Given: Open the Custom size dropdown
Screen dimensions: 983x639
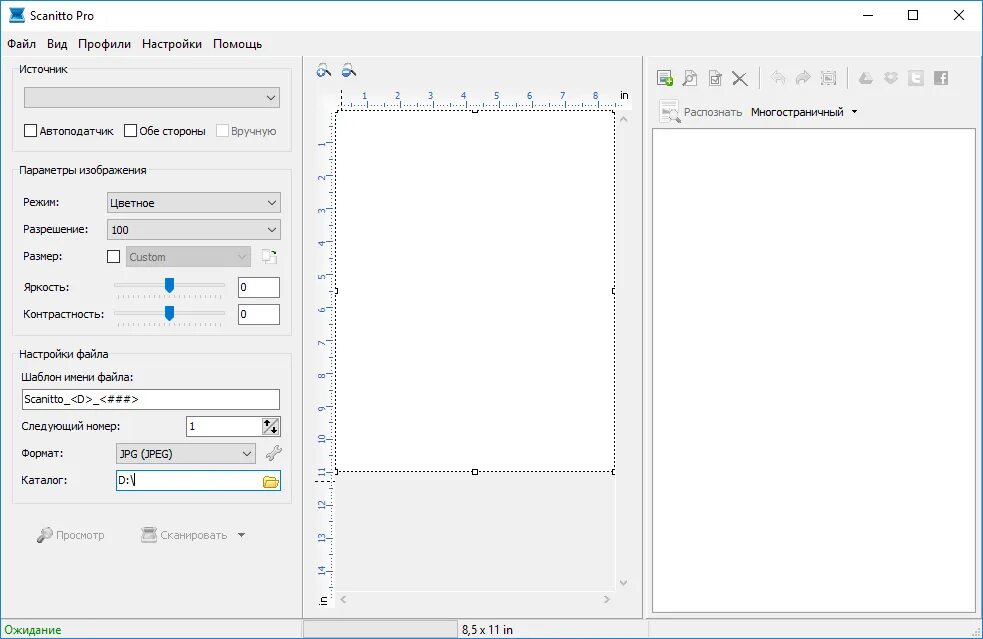Looking at the screenshot, I should click(188, 256).
